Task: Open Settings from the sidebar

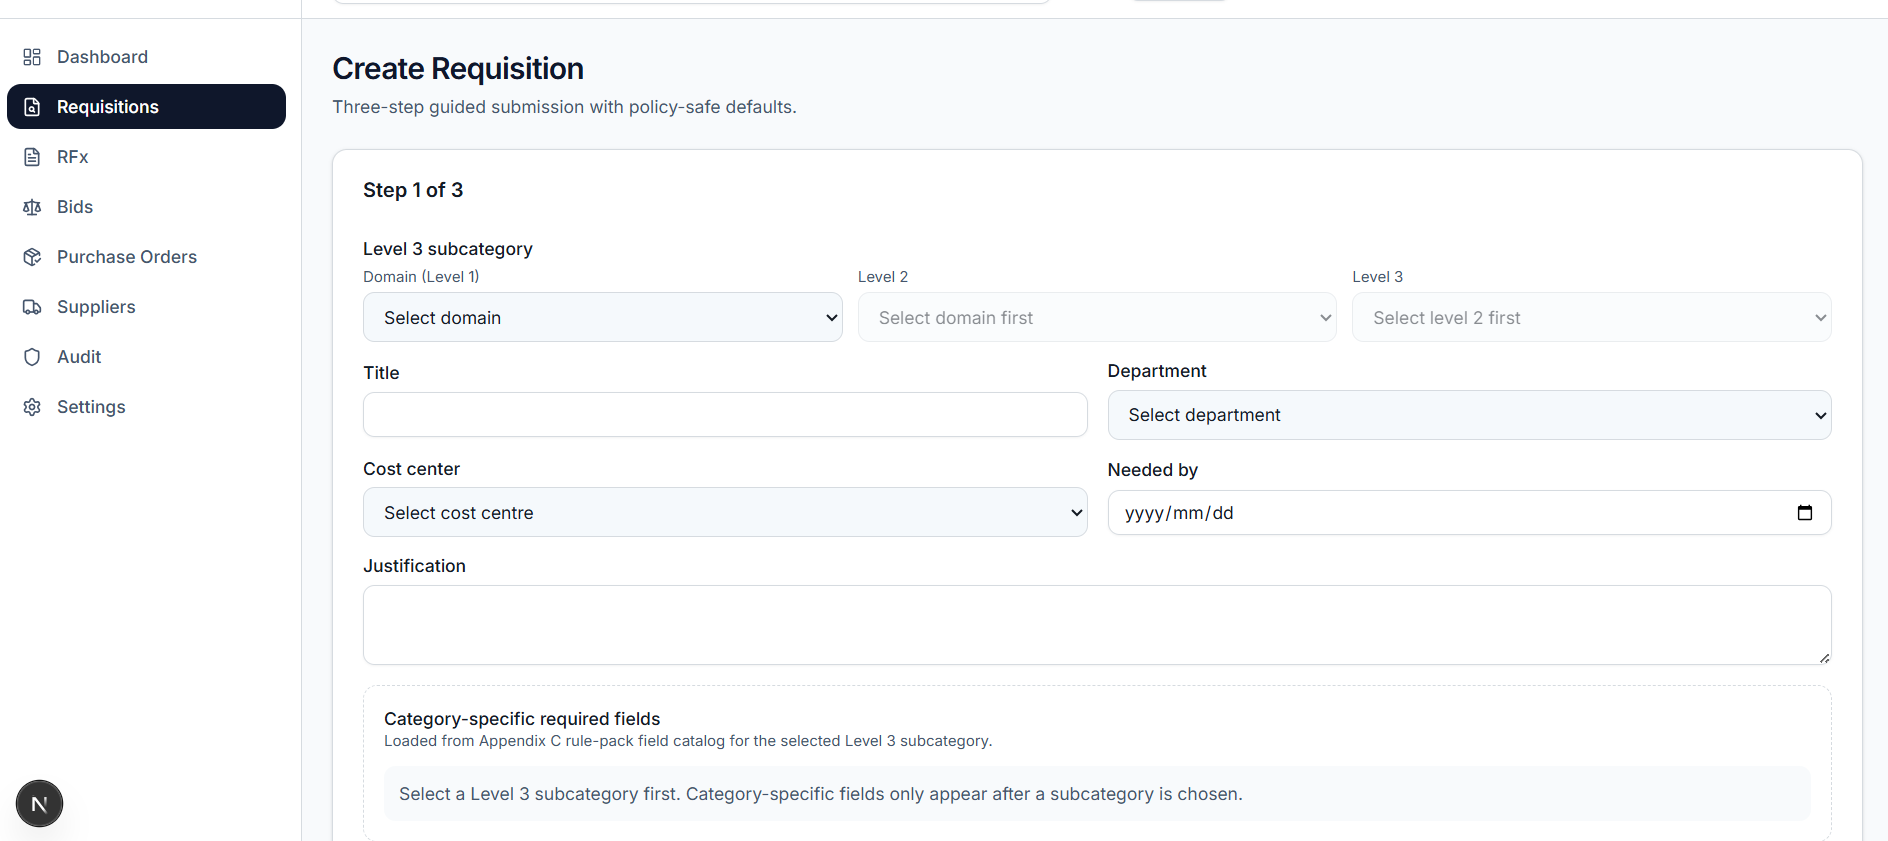Action: (x=146, y=407)
